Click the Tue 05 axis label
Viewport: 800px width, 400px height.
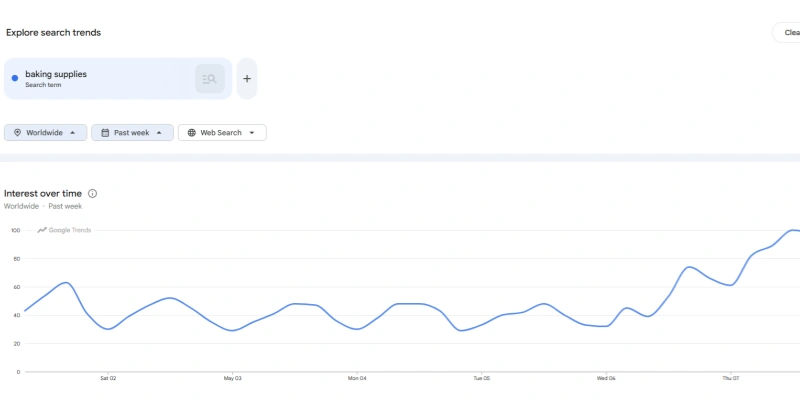coord(482,379)
